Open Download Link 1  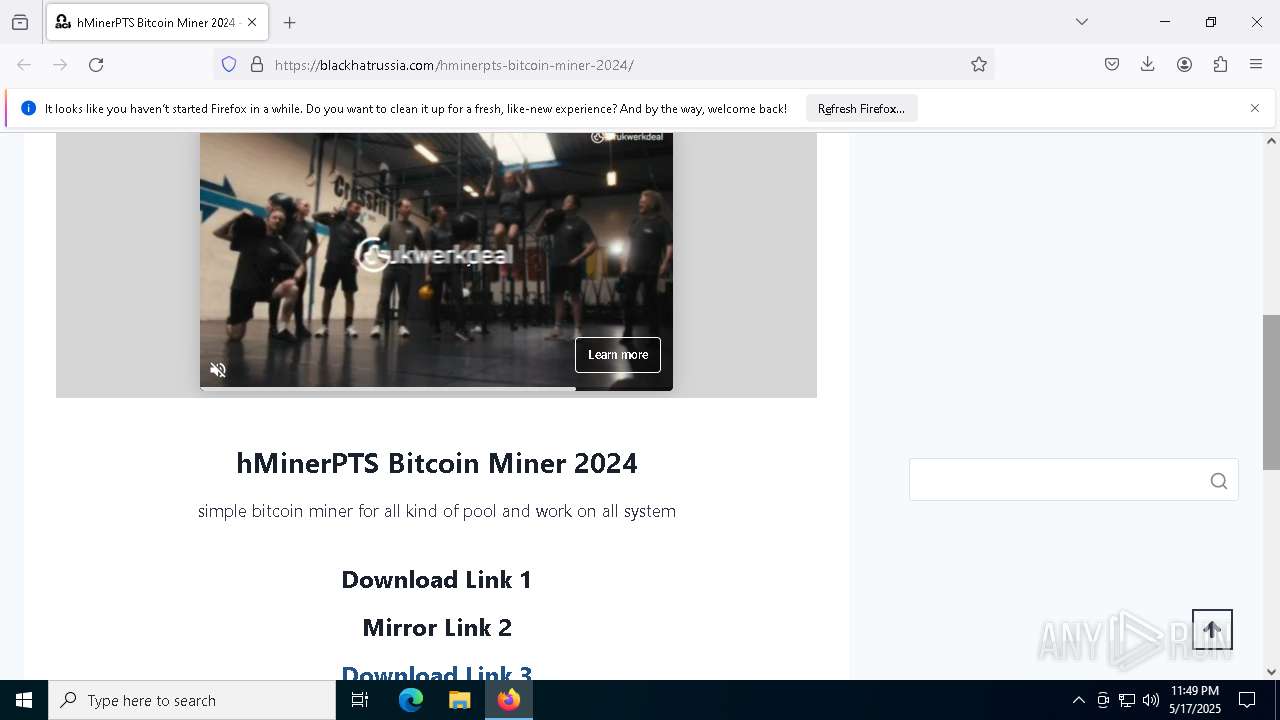pyautogui.click(x=436, y=580)
